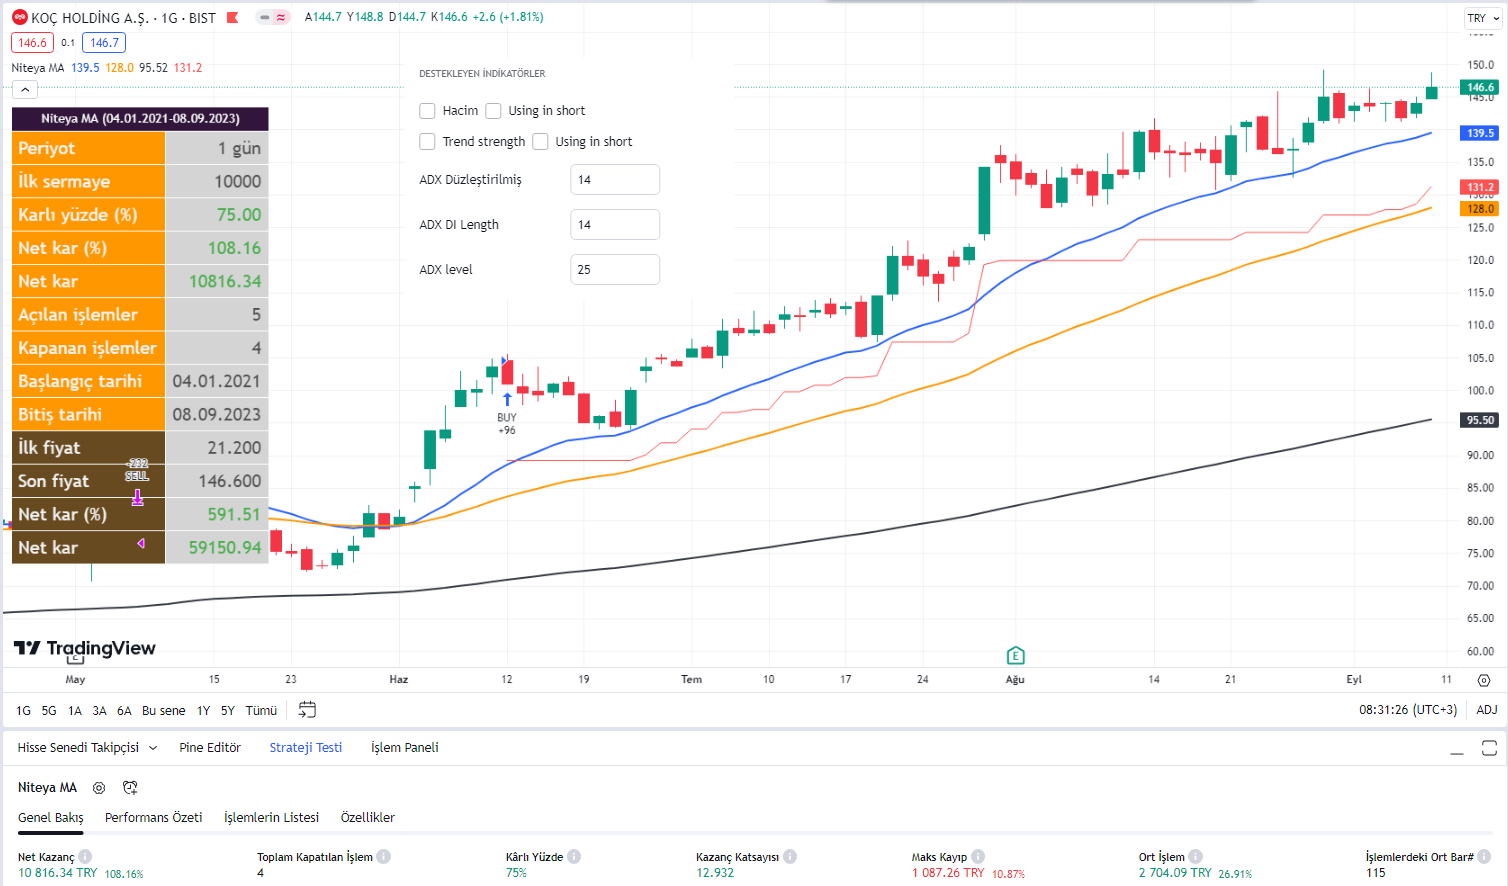The width and height of the screenshot is (1508, 886).
Task: Enable the Trend strength checkbox
Action: (x=427, y=142)
